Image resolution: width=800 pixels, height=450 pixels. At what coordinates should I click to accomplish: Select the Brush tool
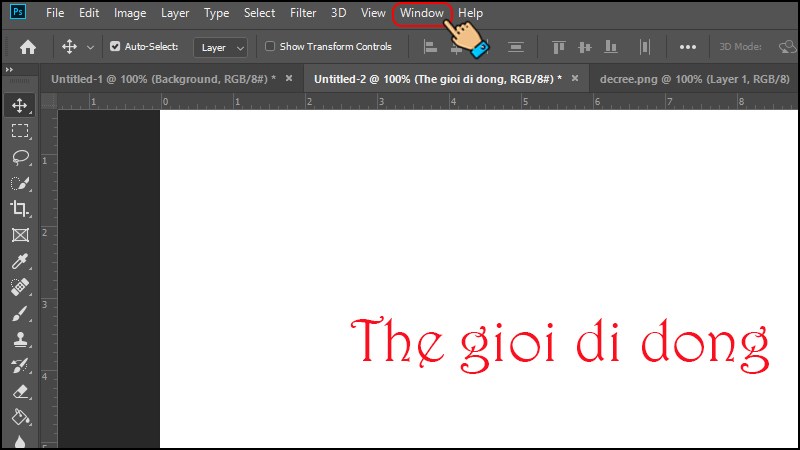[x=20, y=313]
